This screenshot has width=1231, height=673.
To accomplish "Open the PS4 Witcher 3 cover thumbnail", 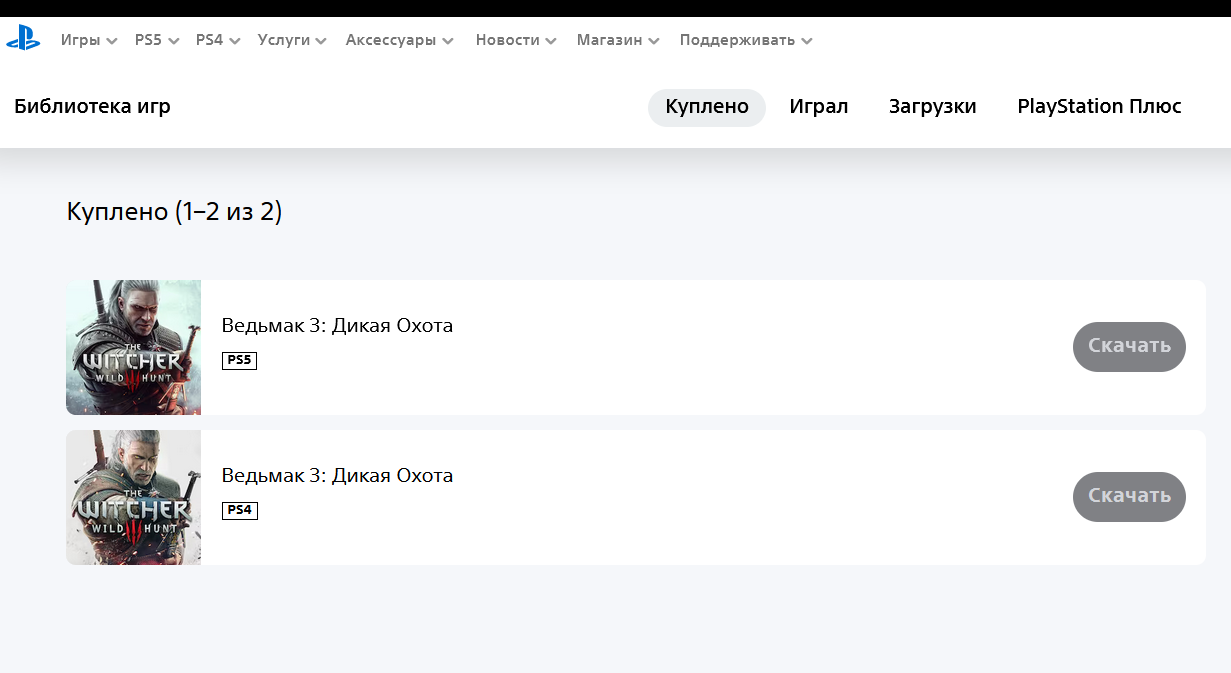I will point(134,497).
